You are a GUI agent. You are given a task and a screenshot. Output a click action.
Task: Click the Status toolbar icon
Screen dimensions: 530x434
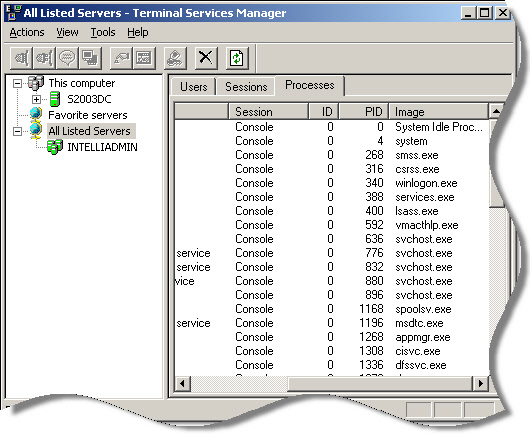point(144,58)
